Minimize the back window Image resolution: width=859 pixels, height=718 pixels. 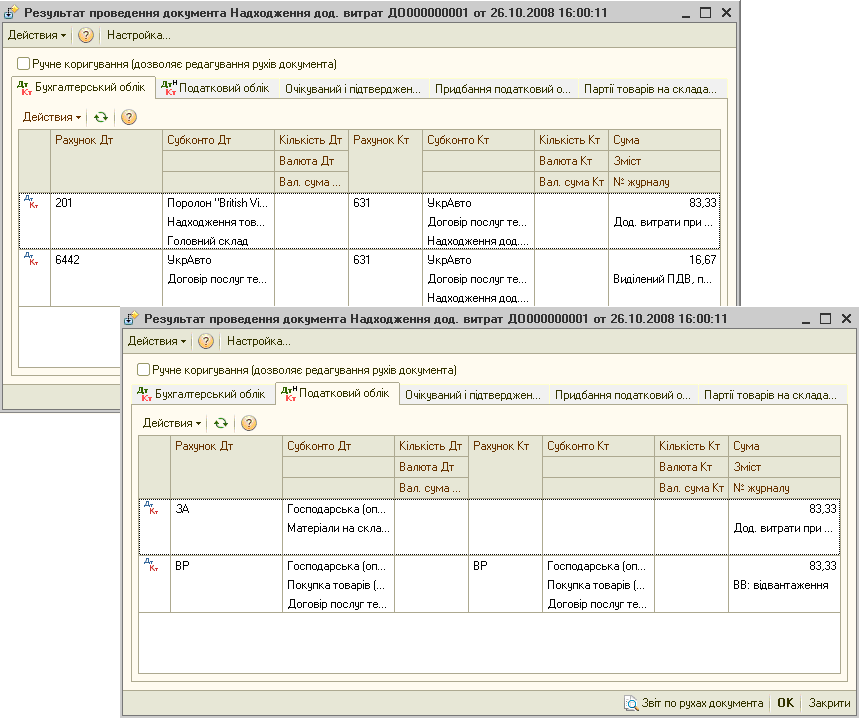pos(685,13)
